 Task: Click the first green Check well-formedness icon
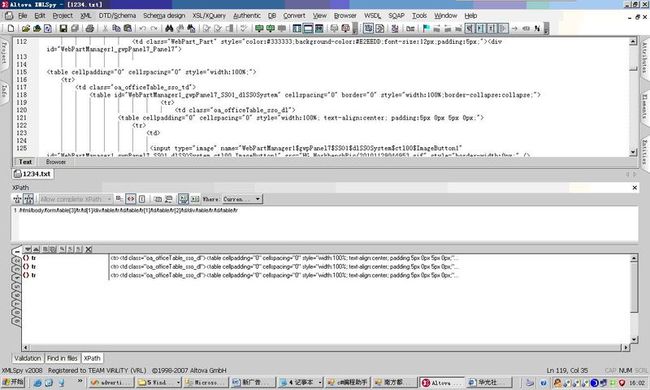tap(259, 28)
